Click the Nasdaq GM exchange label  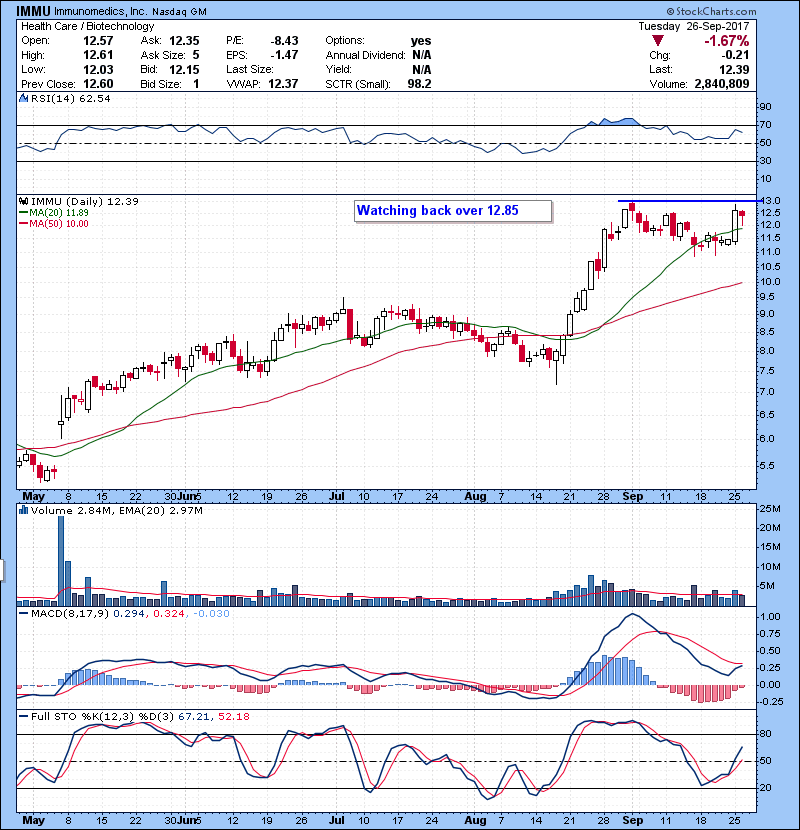pos(179,12)
